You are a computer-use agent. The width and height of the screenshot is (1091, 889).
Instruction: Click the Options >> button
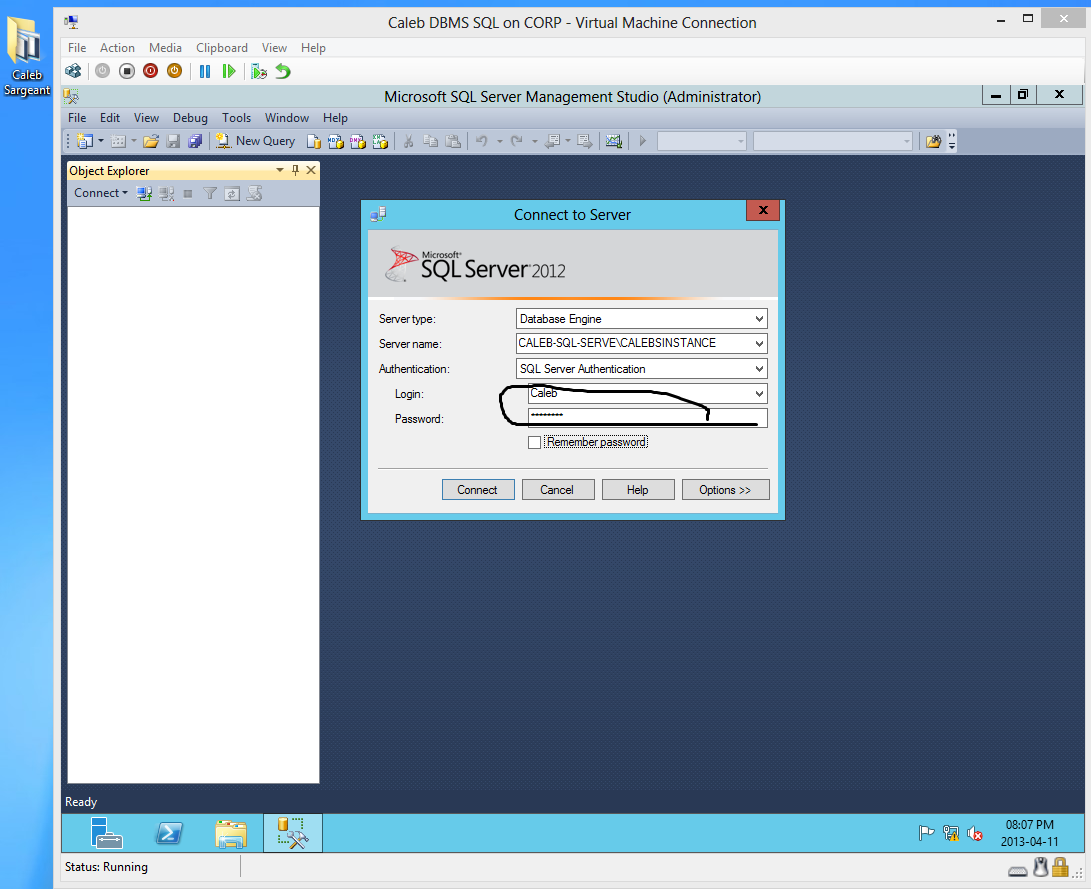[726, 490]
